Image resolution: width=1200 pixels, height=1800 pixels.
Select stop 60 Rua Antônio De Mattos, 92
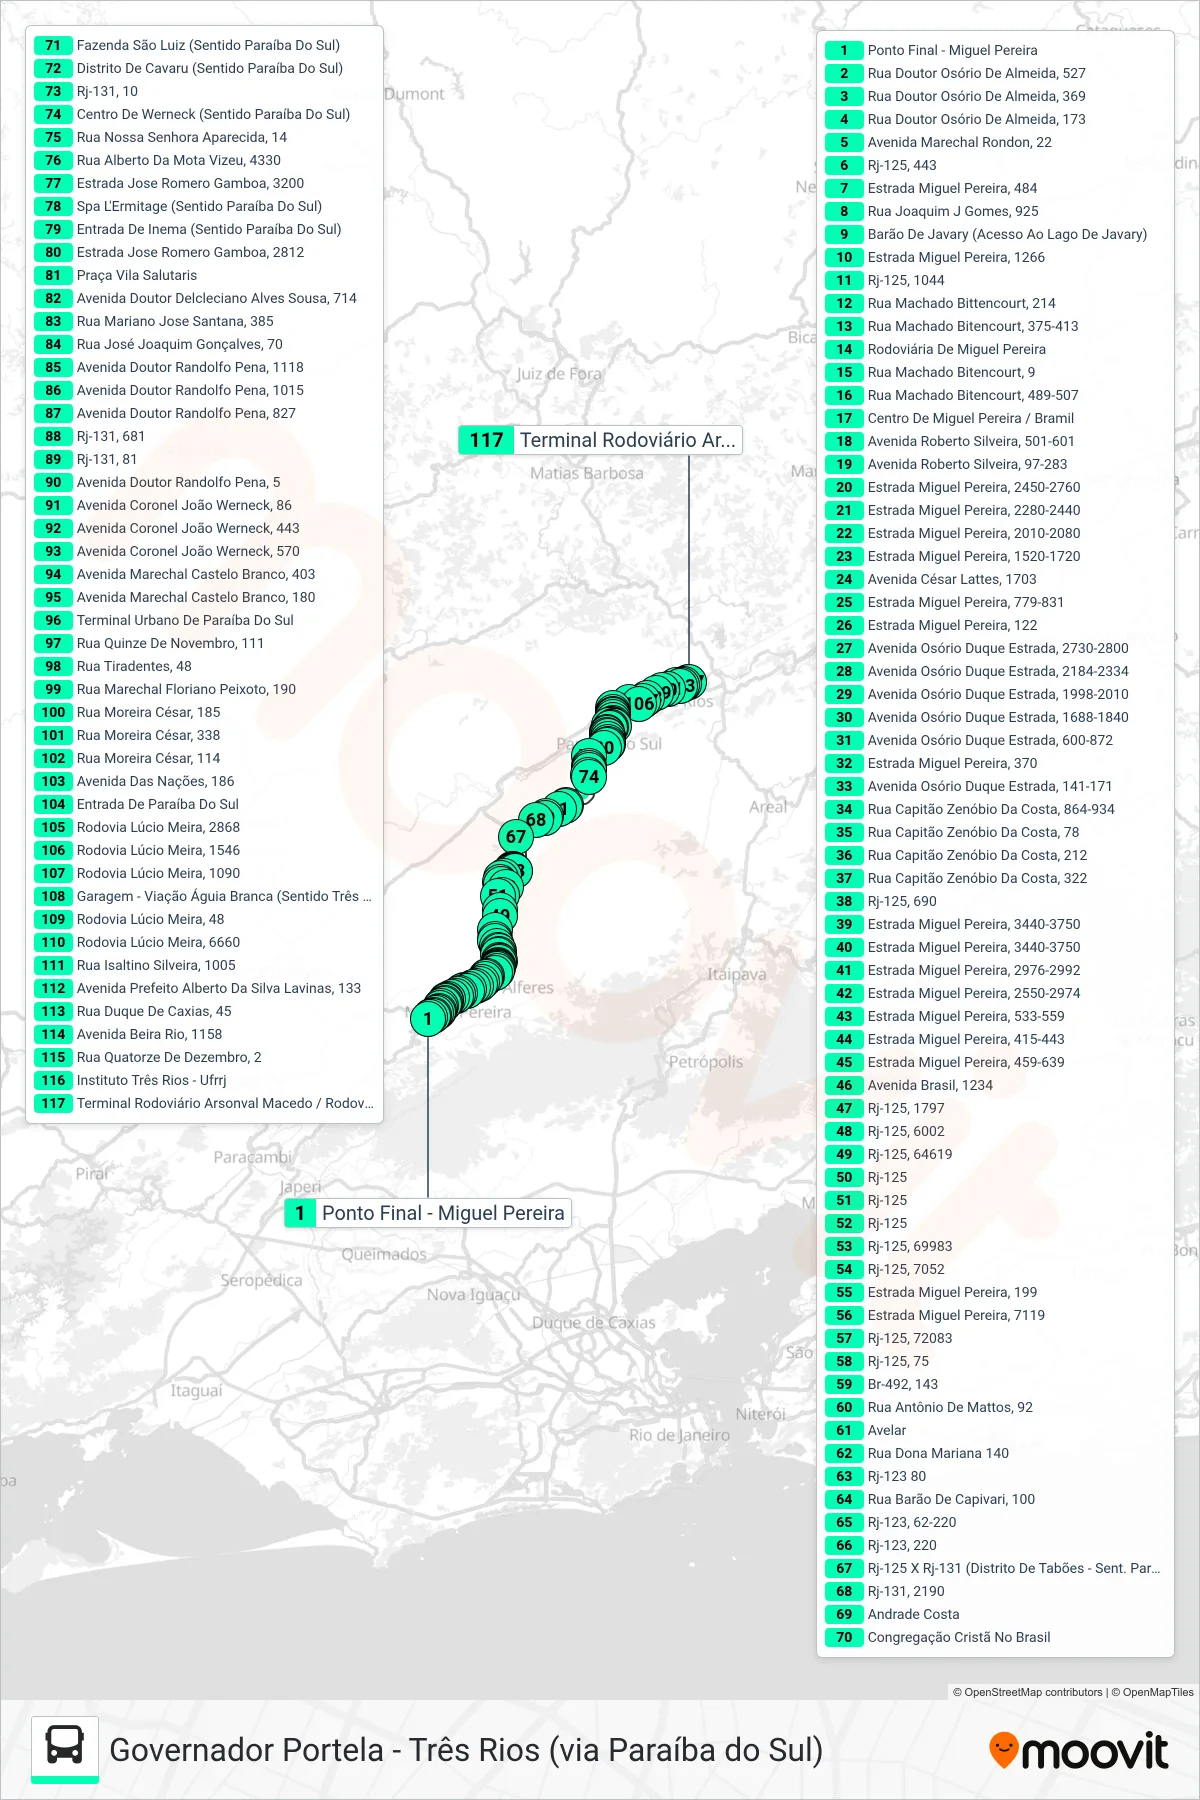(995, 1407)
